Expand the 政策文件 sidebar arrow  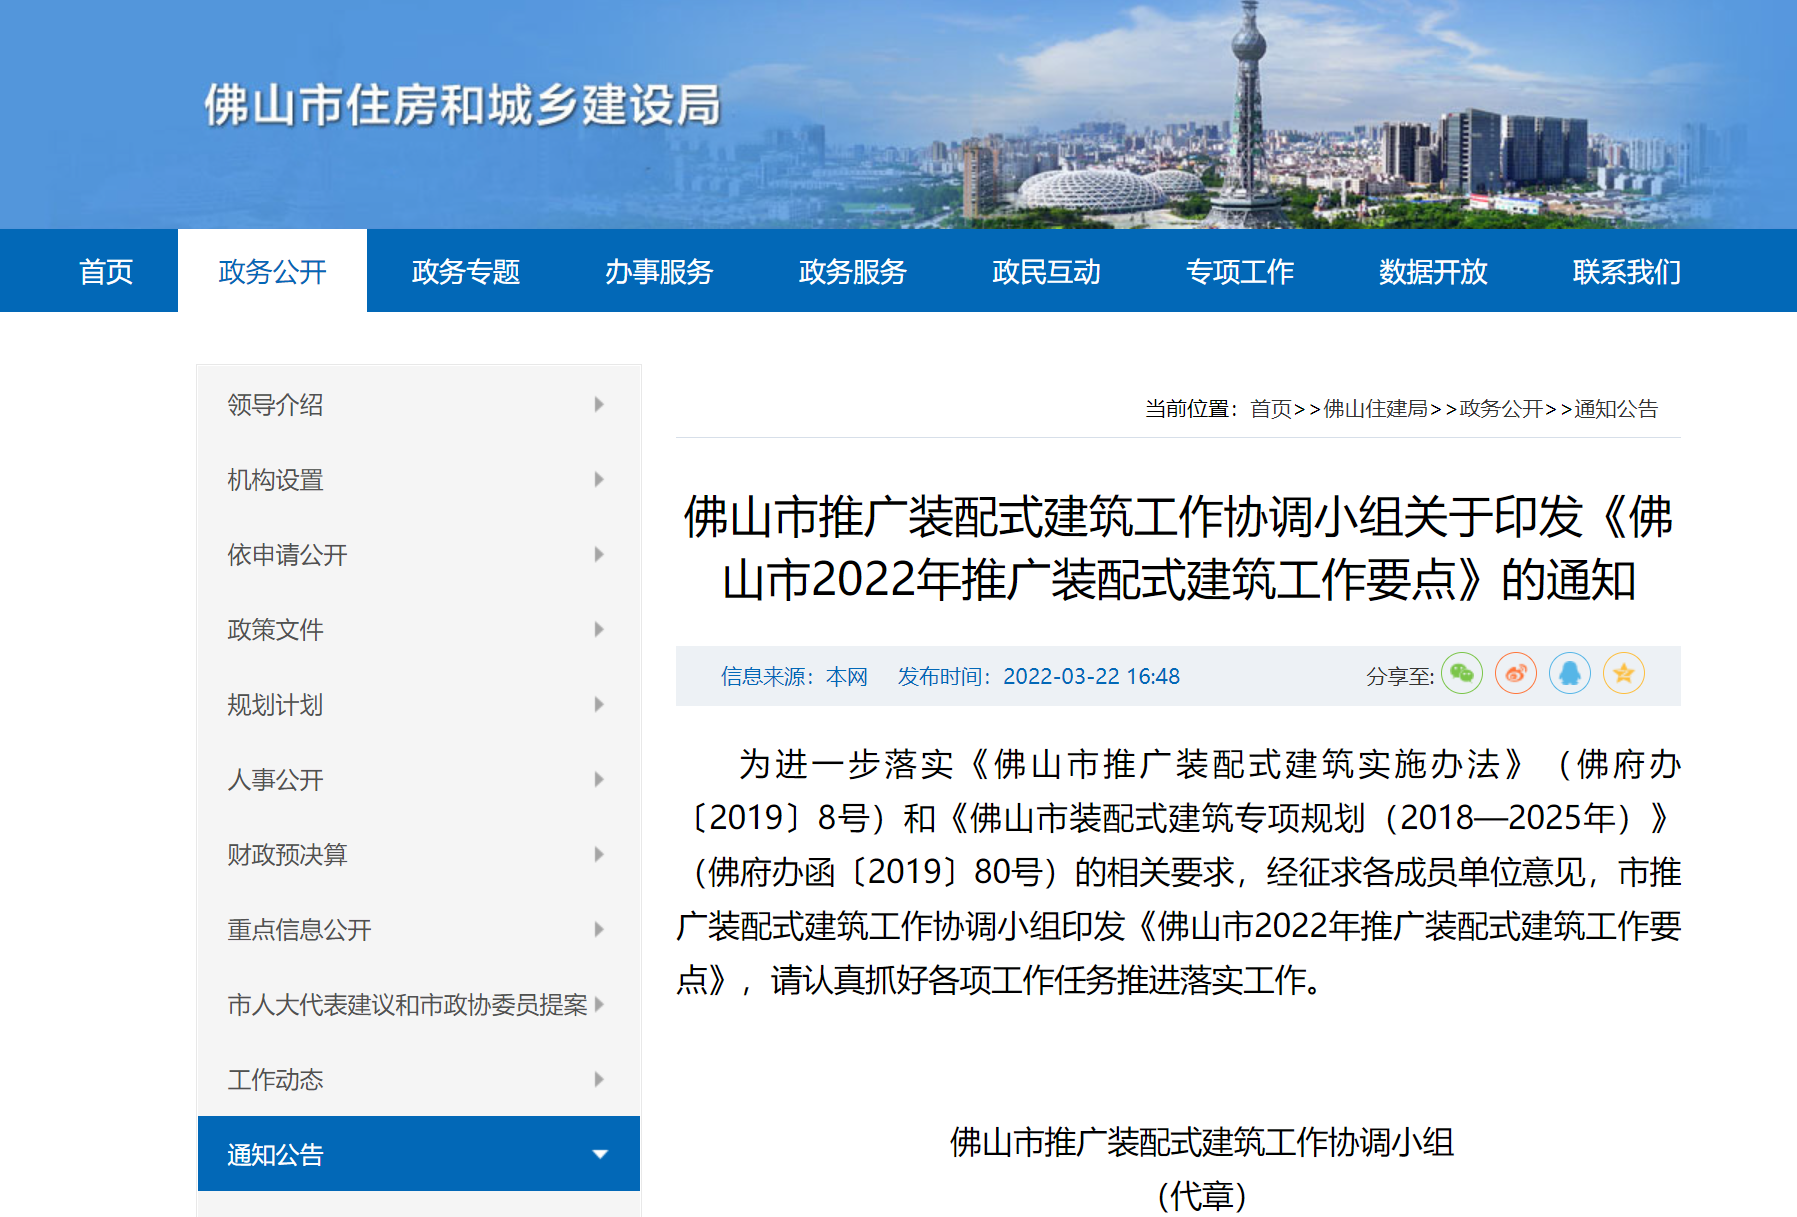click(x=599, y=629)
